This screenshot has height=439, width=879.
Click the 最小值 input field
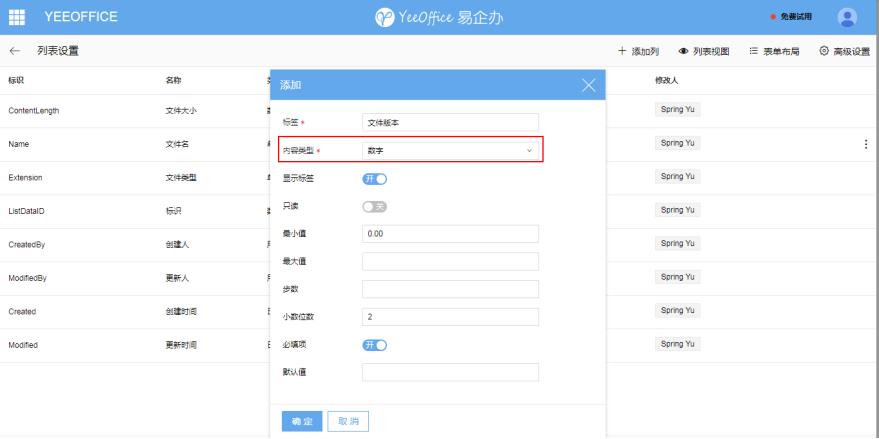[450, 234]
